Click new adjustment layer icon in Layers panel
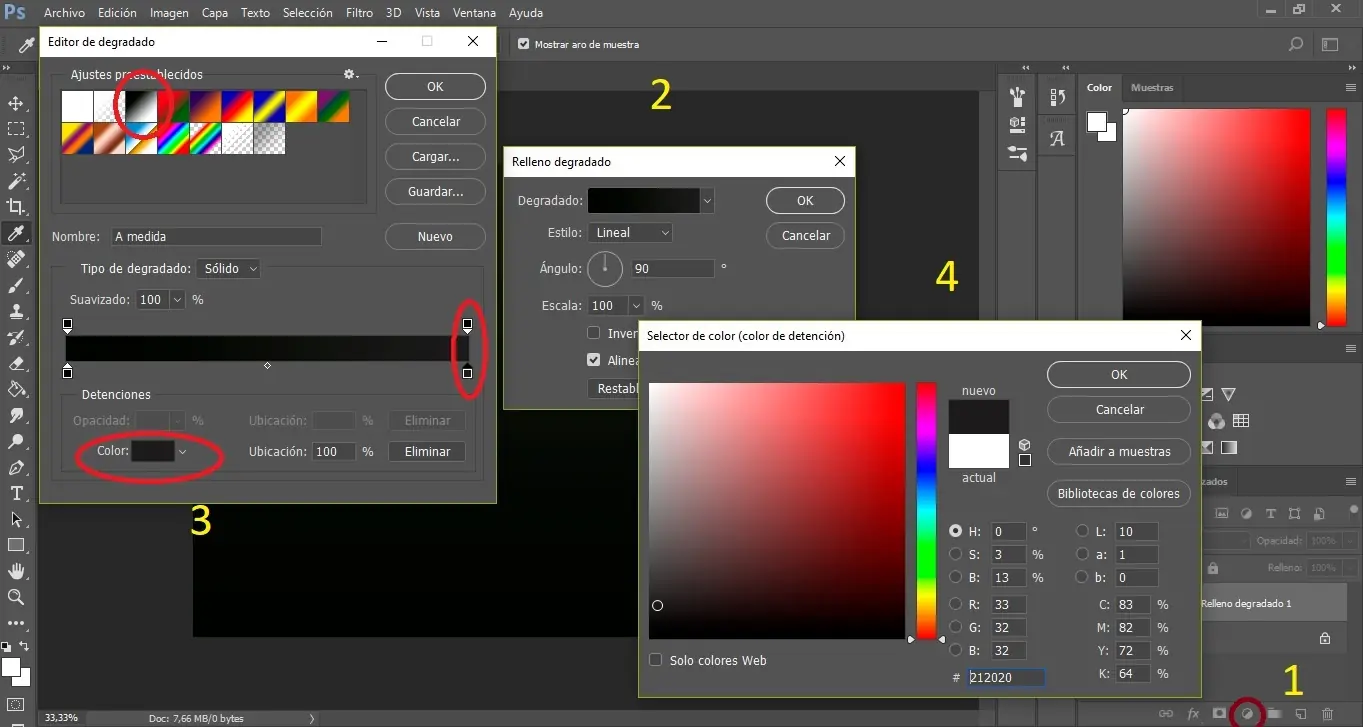The height and width of the screenshot is (727, 1363). (x=1247, y=713)
